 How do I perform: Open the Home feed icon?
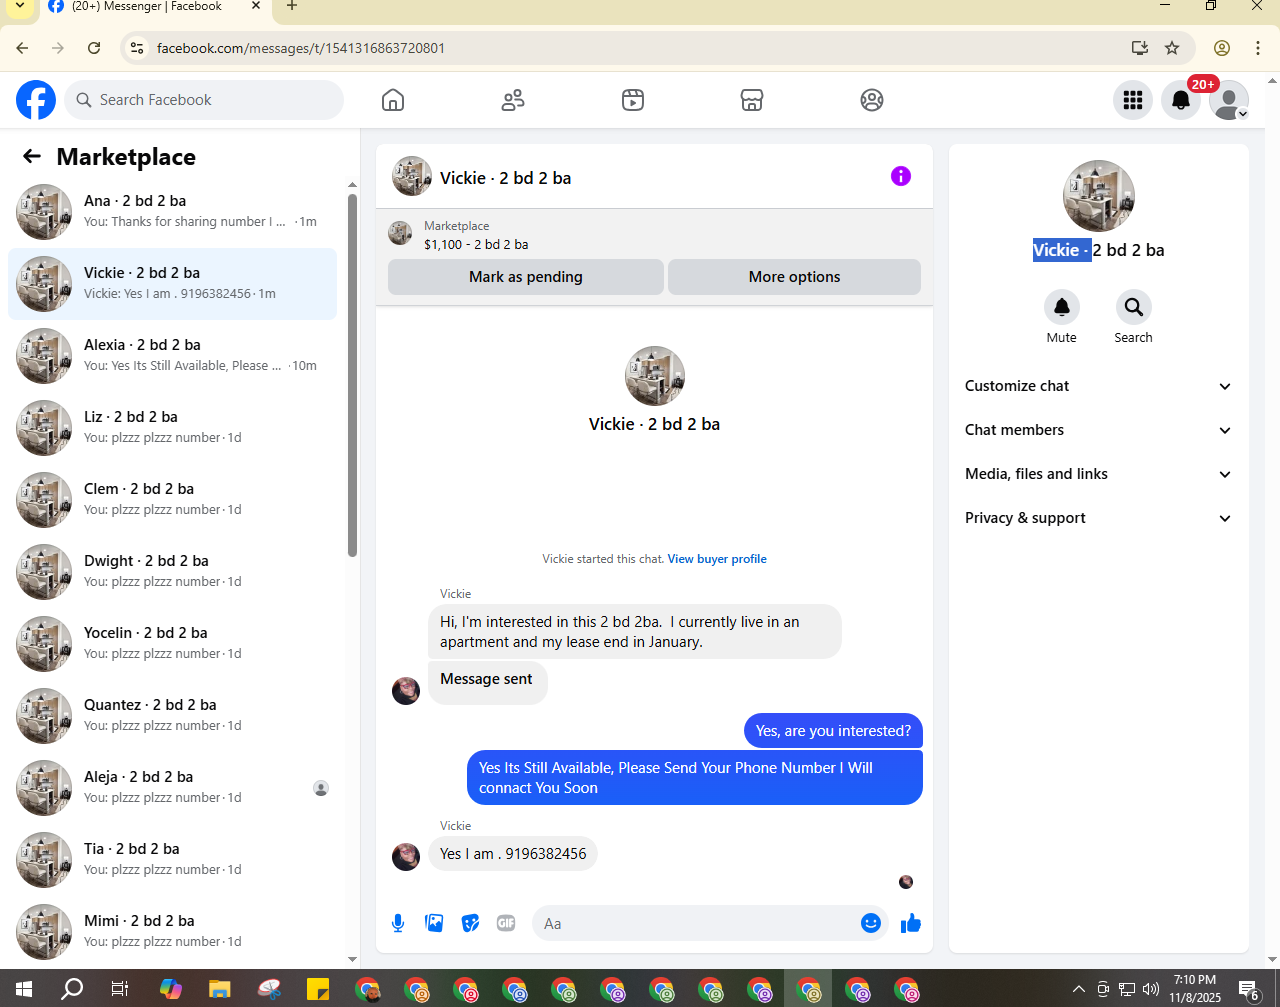393,100
